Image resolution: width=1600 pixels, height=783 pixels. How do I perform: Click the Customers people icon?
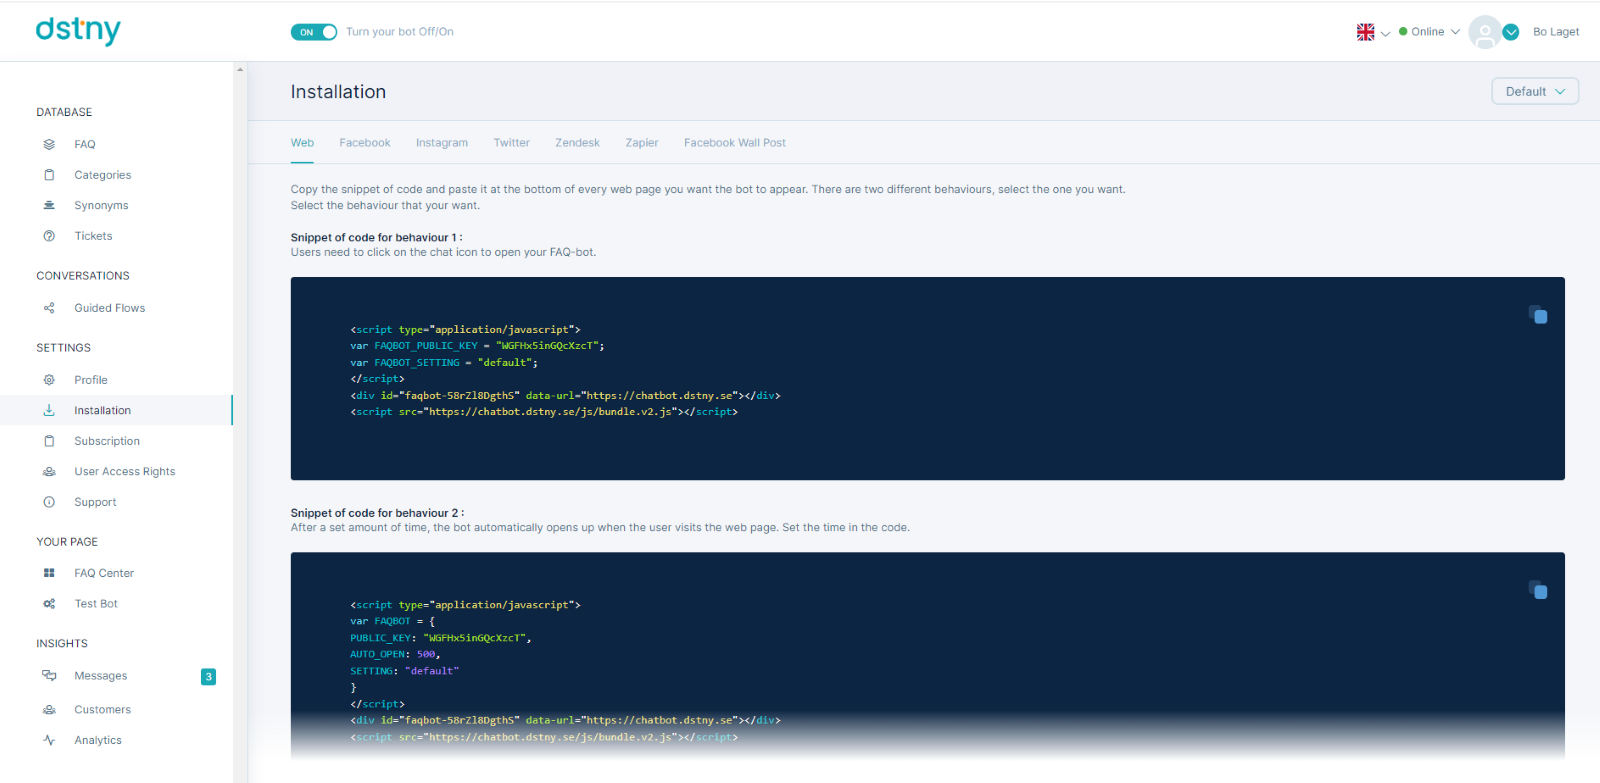[x=49, y=710]
